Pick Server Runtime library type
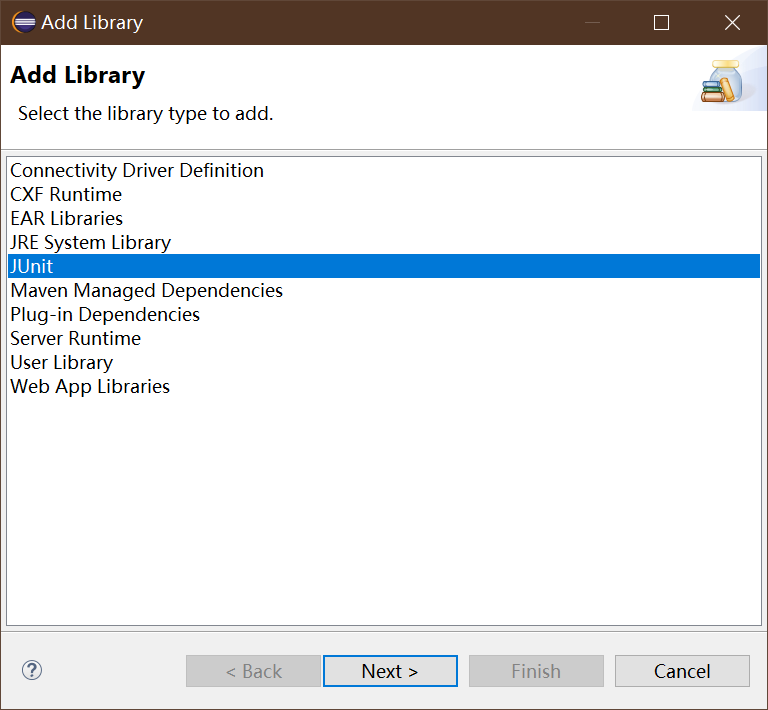Image resolution: width=768 pixels, height=710 pixels. tap(75, 338)
